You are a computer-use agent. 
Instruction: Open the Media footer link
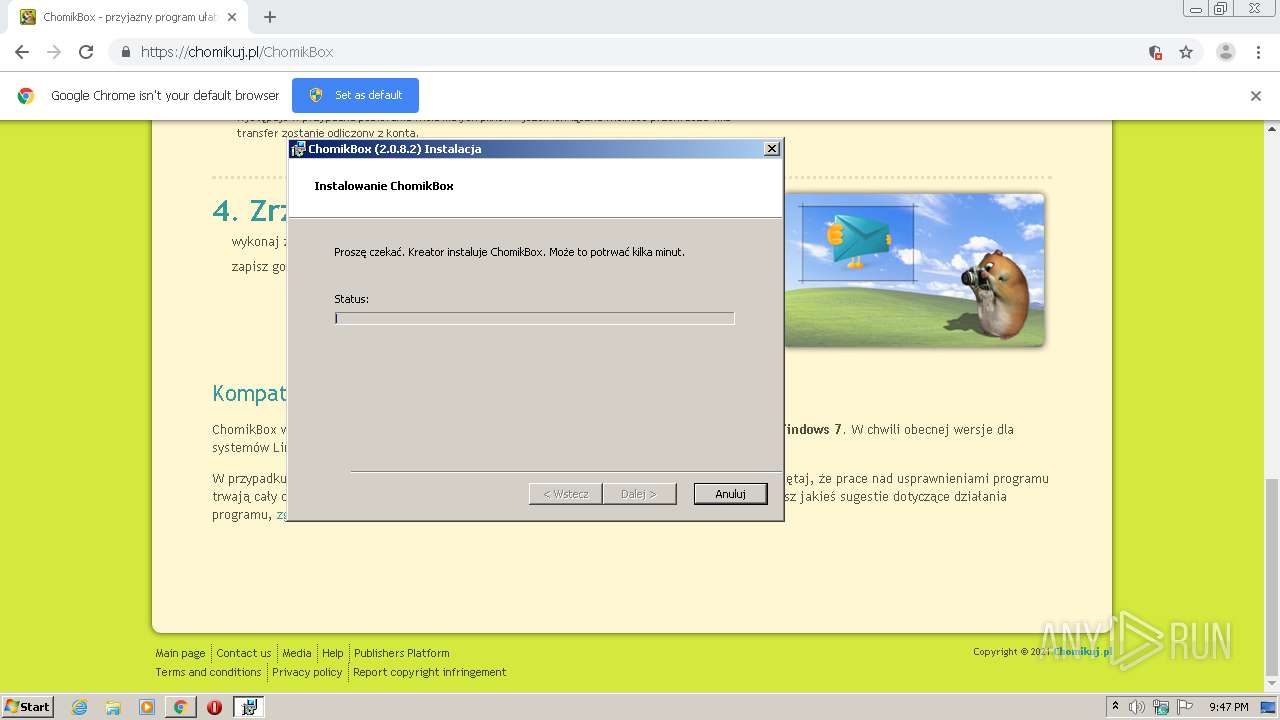(297, 653)
